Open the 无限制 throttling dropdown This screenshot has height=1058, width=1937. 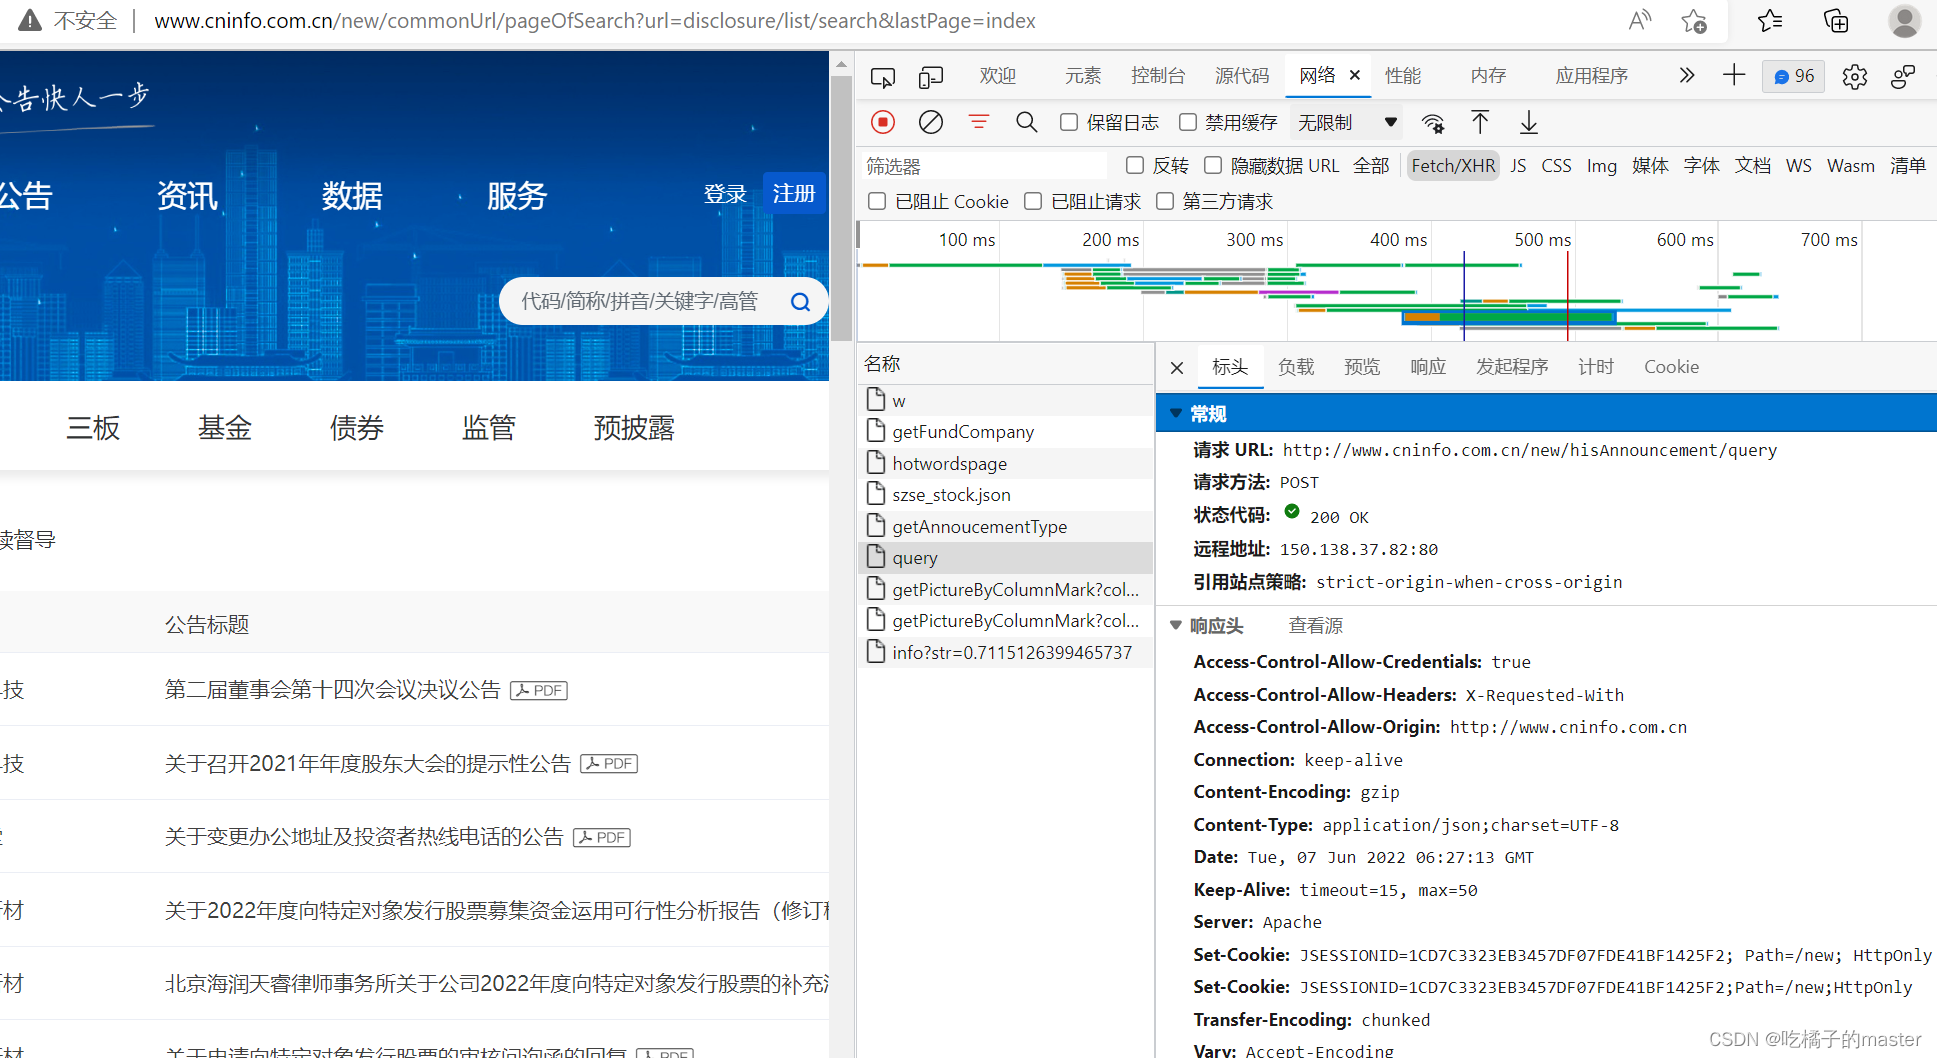pos(1347,122)
